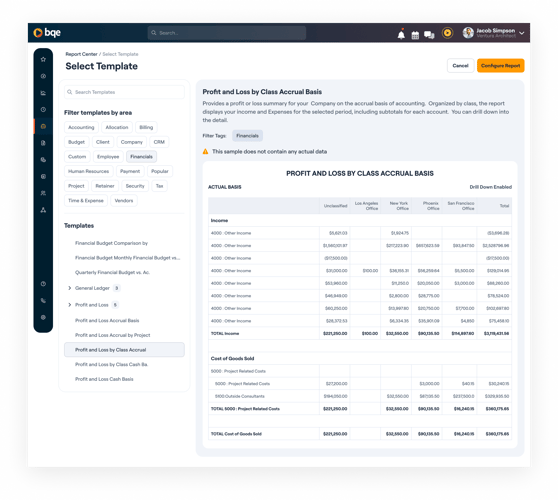Screen dimensions: 558x500
Task: Click the Los Angeles Office column header
Action: click(x=366, y=206)
